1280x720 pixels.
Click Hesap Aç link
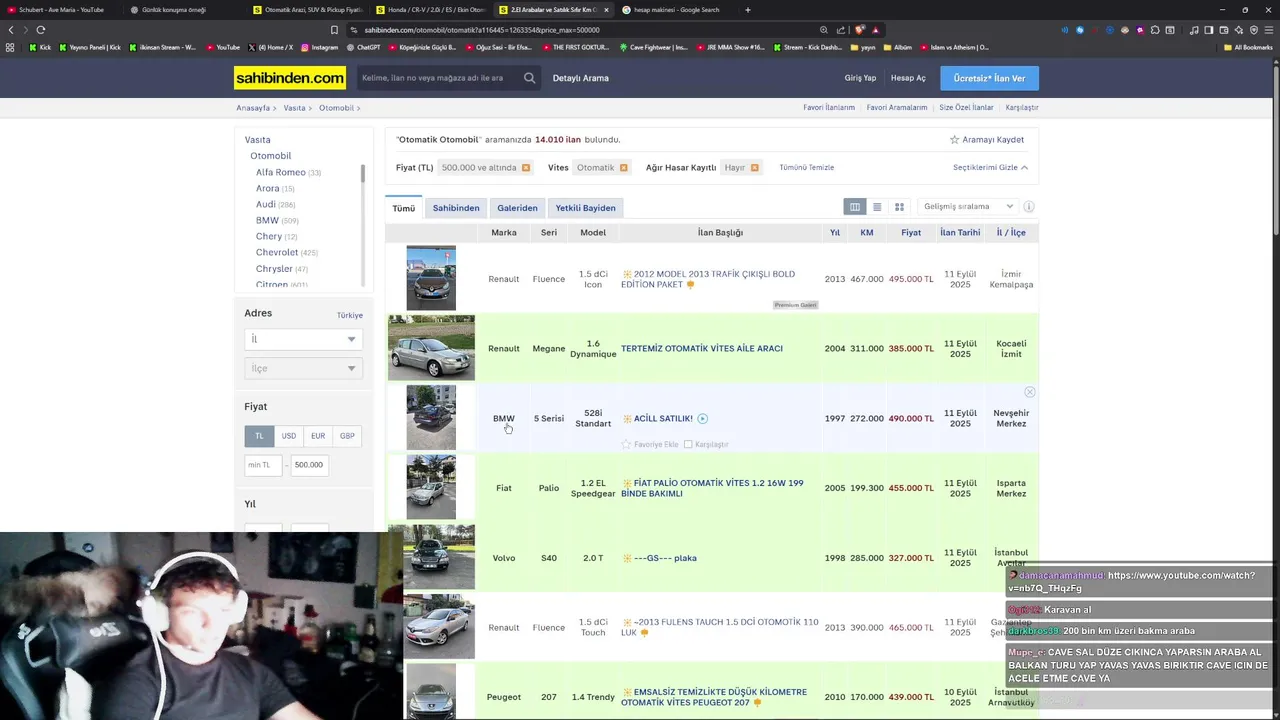pos(908,78)
